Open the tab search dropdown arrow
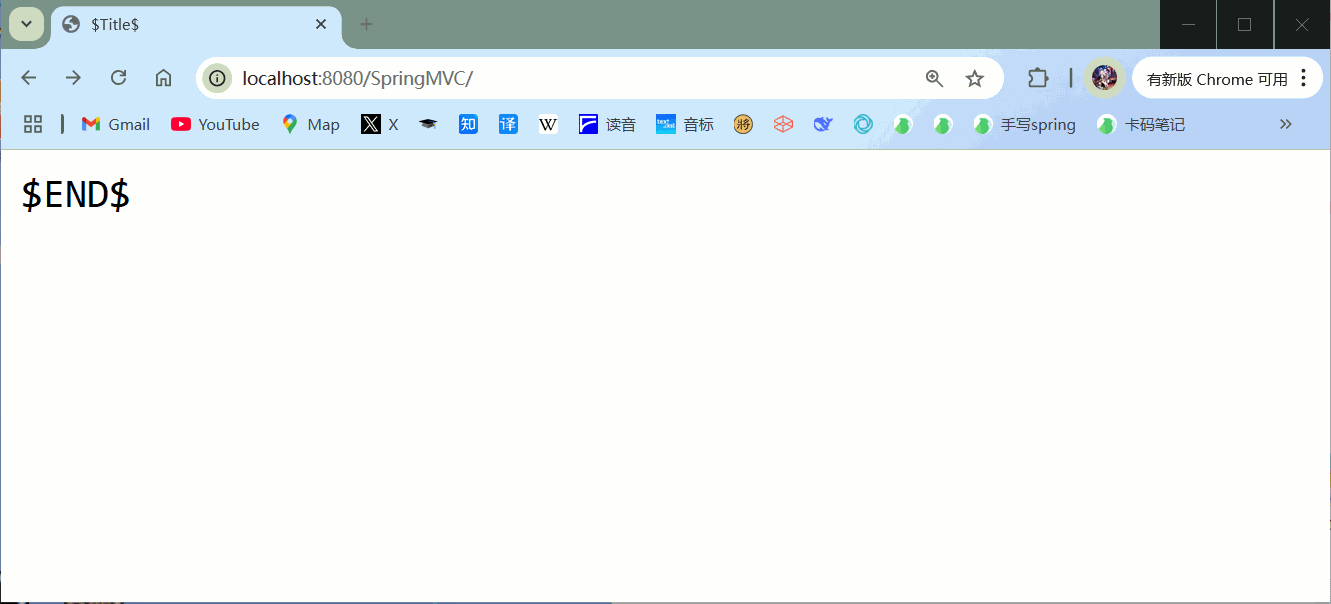The height and width of the screenshot is (604, 1331). pos(27,24)
